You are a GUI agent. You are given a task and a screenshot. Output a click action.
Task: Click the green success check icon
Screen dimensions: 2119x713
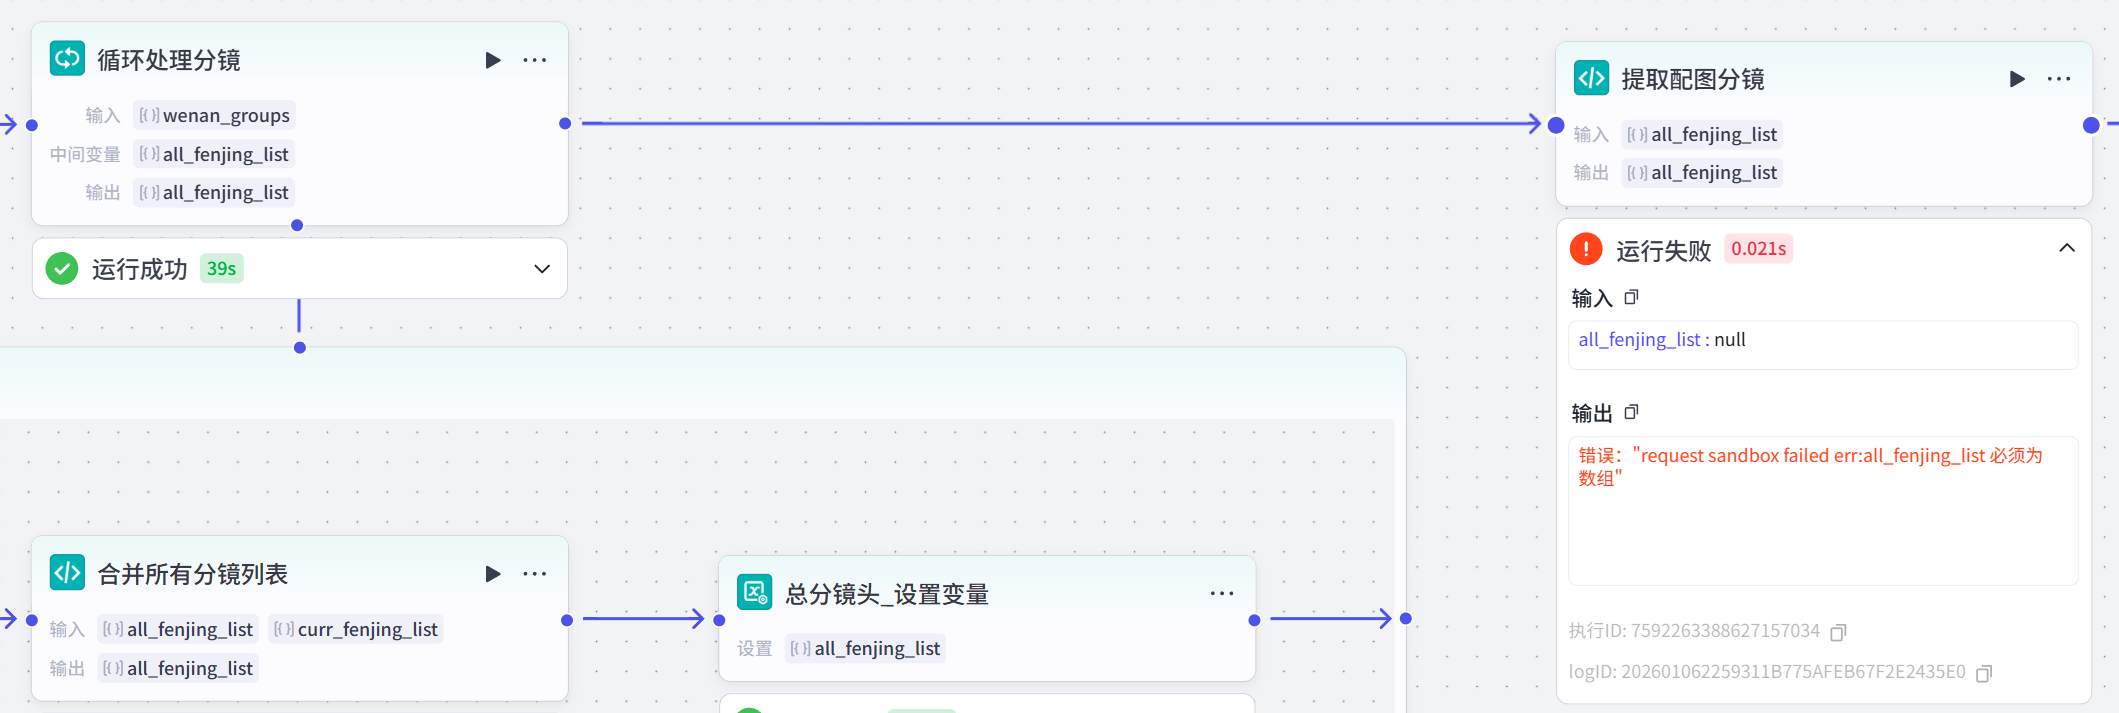(62, 268)
